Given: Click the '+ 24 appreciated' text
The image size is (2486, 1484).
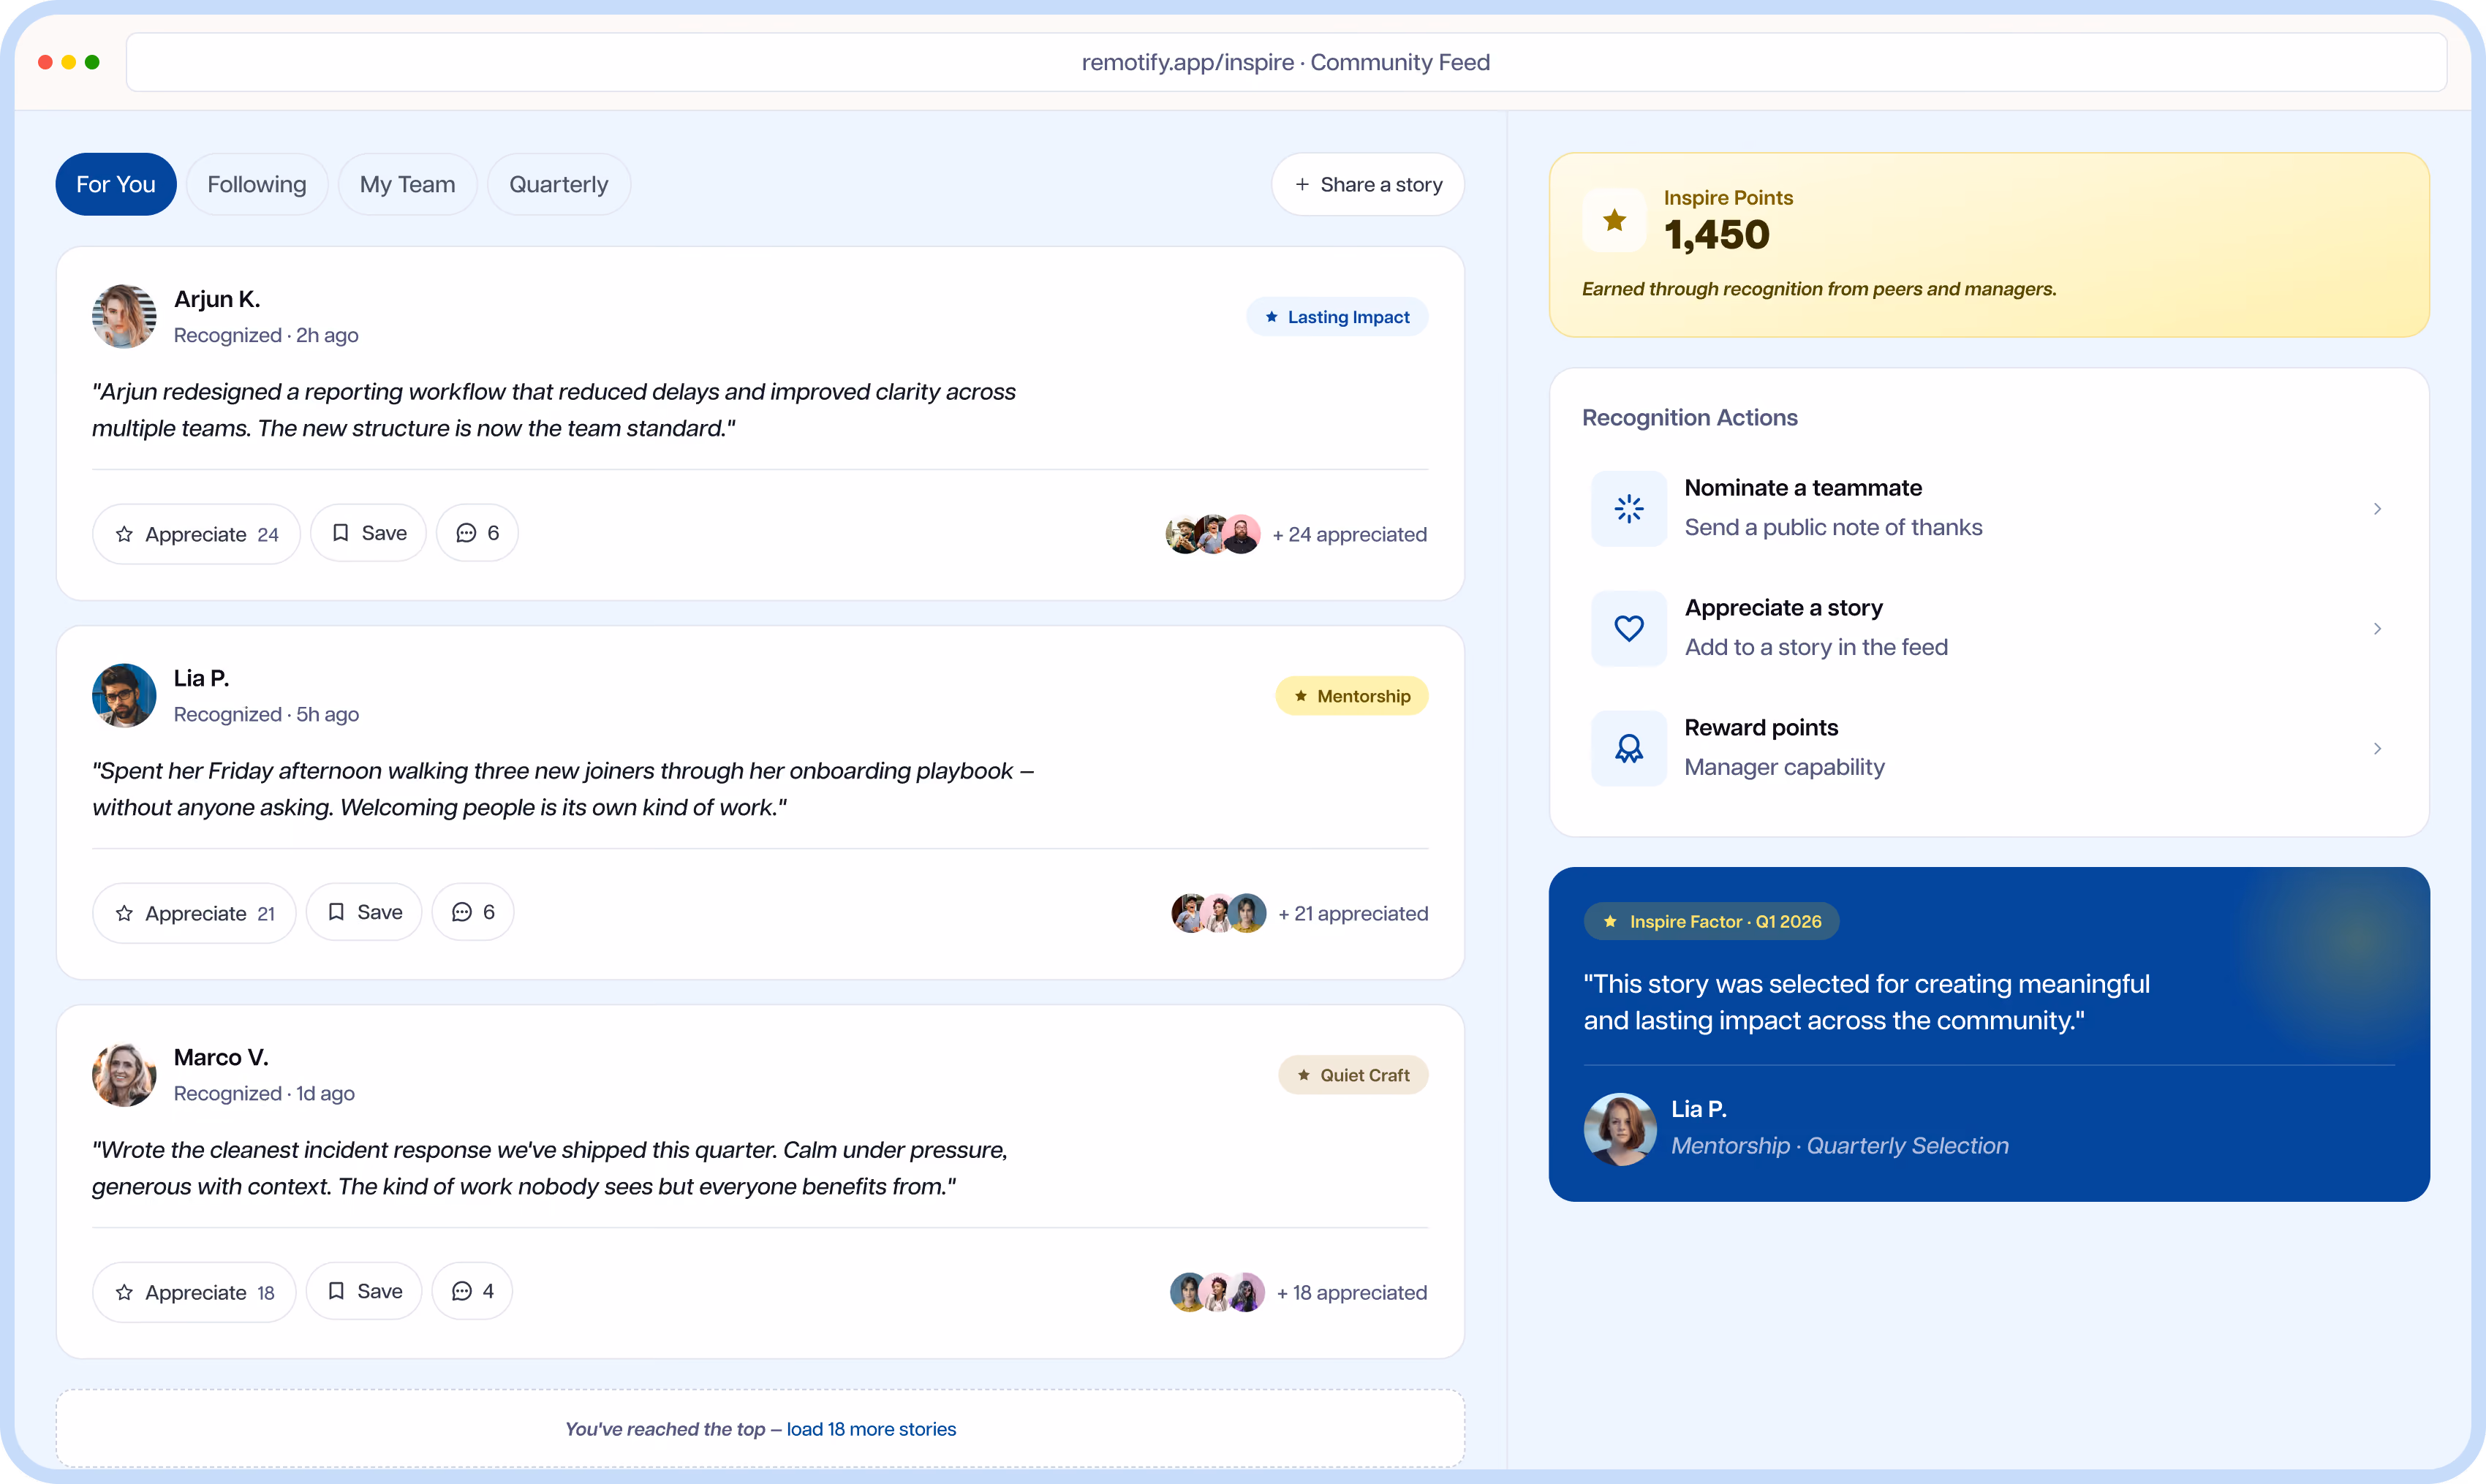Looking at the screenshot, I should 1350,534.
